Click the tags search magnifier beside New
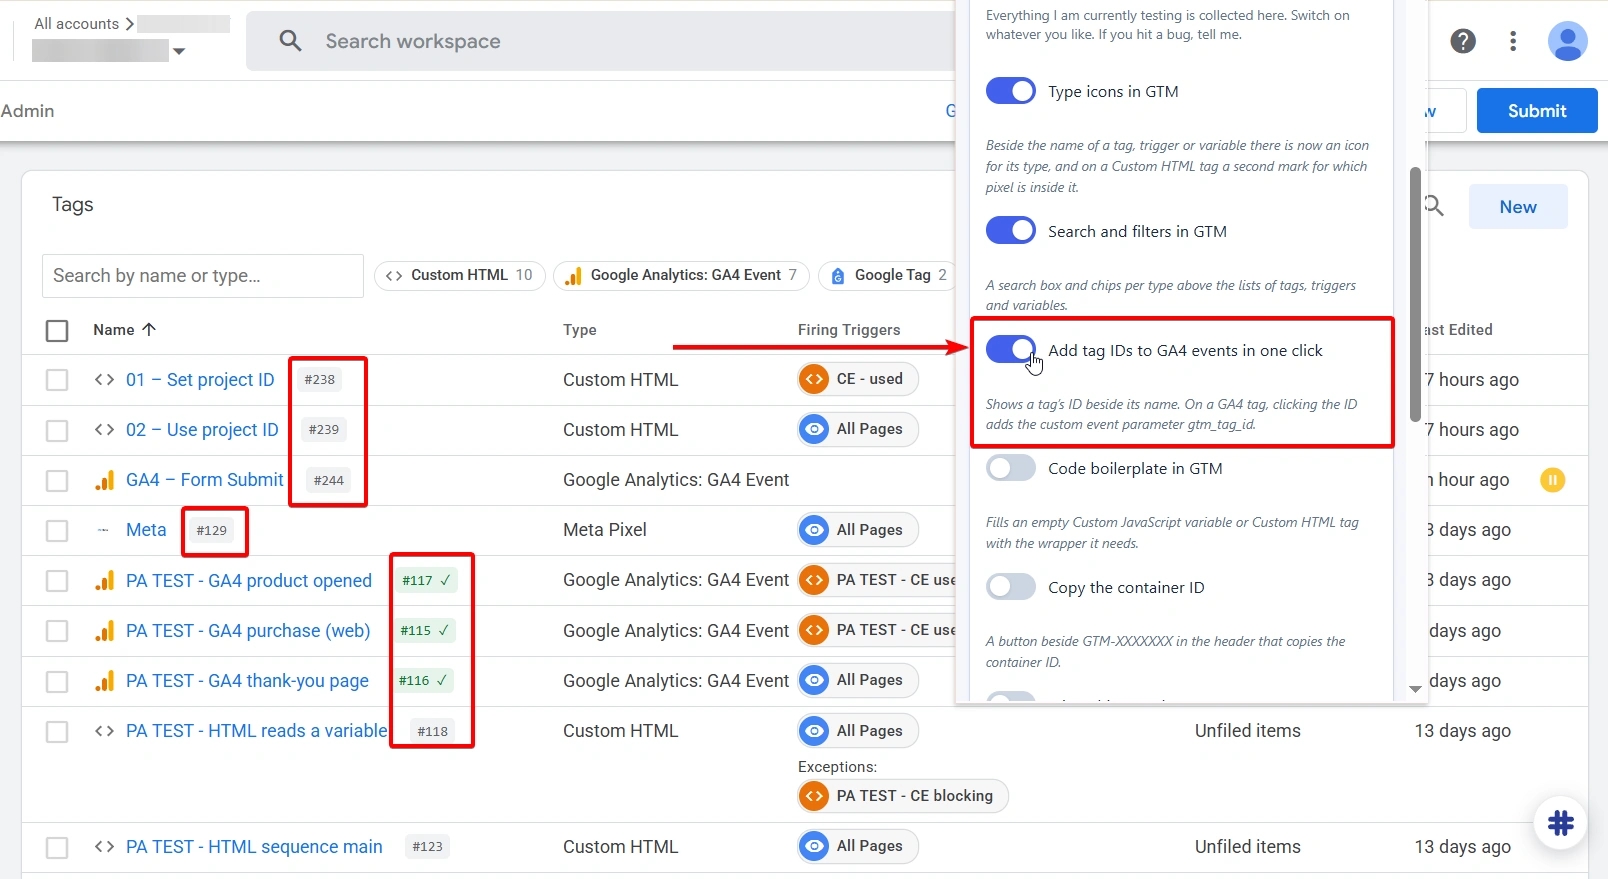1608x879 pixels. pyautogui.click(x=1435, y=206)
